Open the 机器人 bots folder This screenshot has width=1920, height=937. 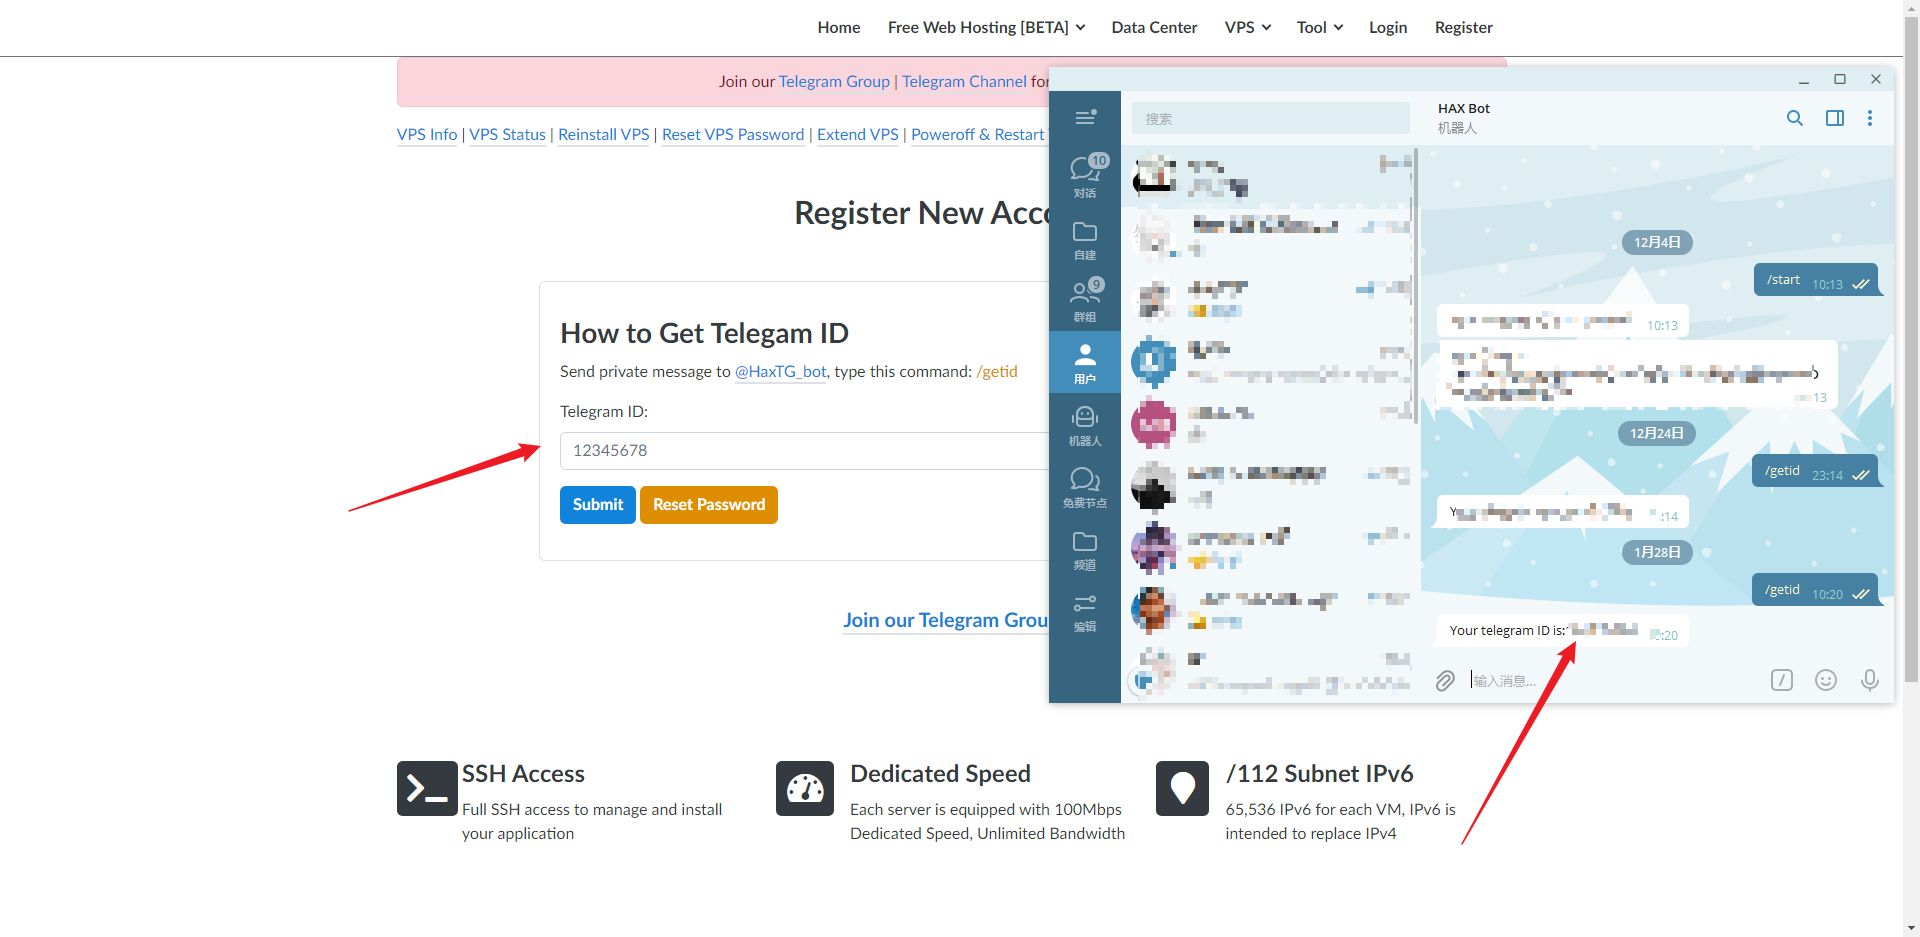[1085, 425]
